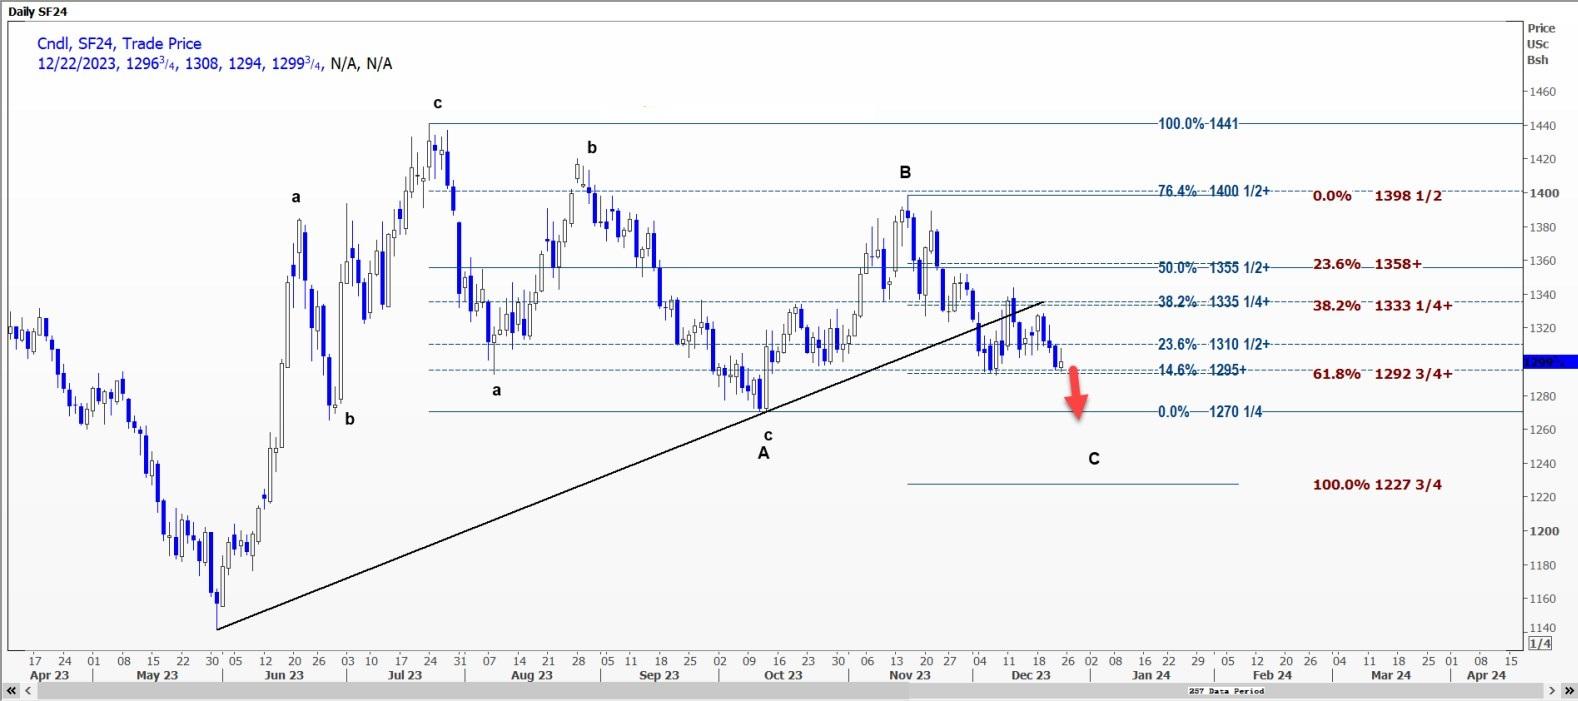This screenshot has height=701, width=1578.
Task: Click the 'Price USc Bsh' axis header
Action: point(1540,44)
